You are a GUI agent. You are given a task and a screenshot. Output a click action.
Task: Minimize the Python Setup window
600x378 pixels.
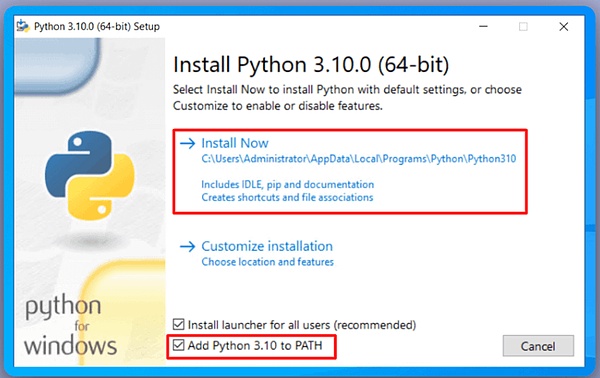click(484, 26)
